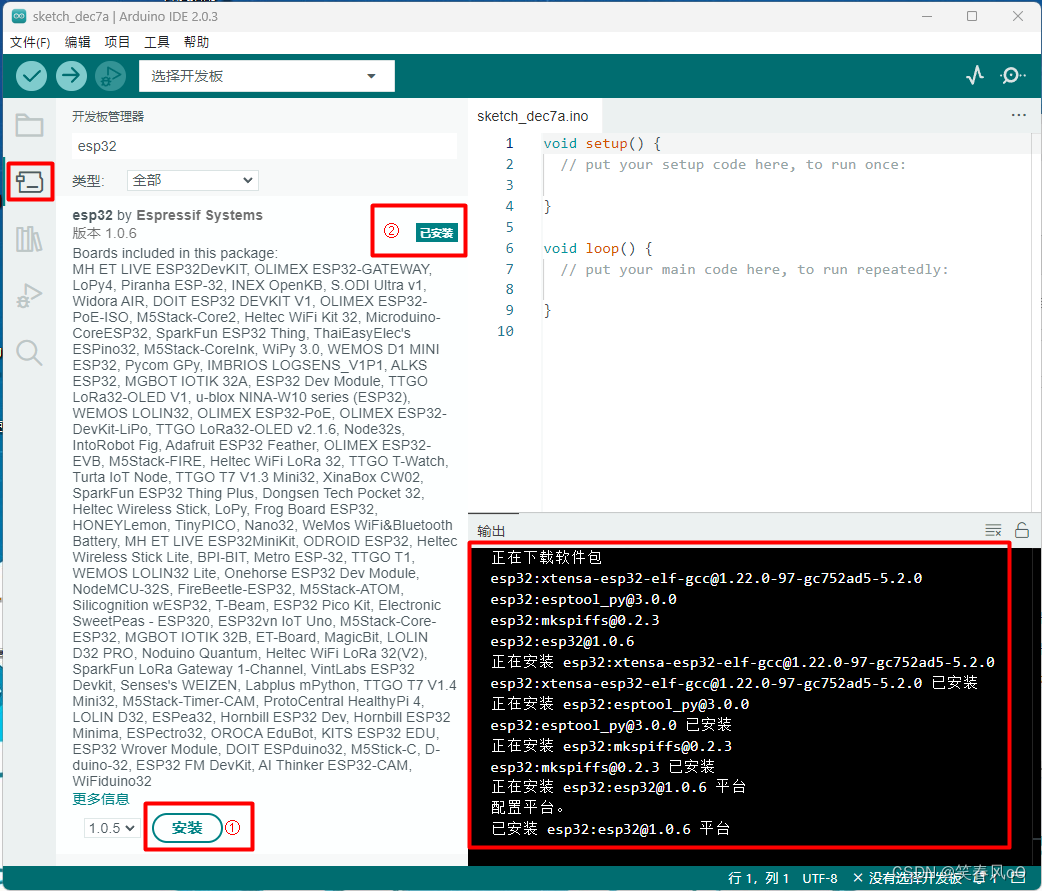
Task: Toggle autoscroll with the lock icon
Action: (x=1021, y=530)
